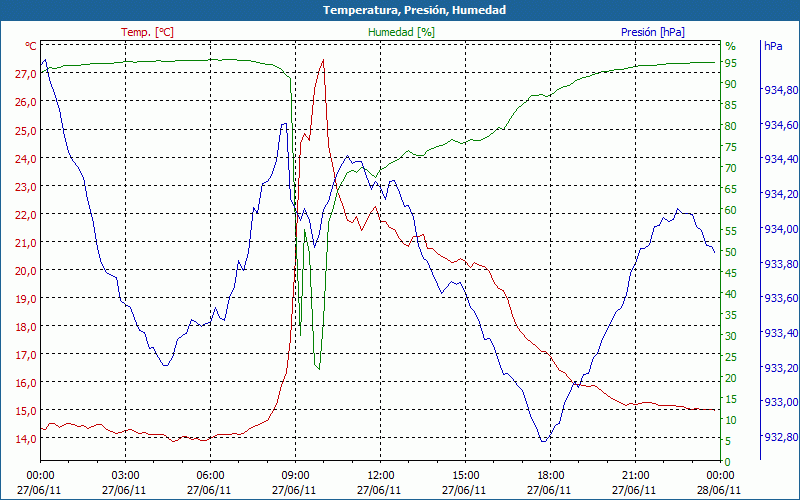
Task: Click humidity axis value '40'
Action: click(731, 294)
